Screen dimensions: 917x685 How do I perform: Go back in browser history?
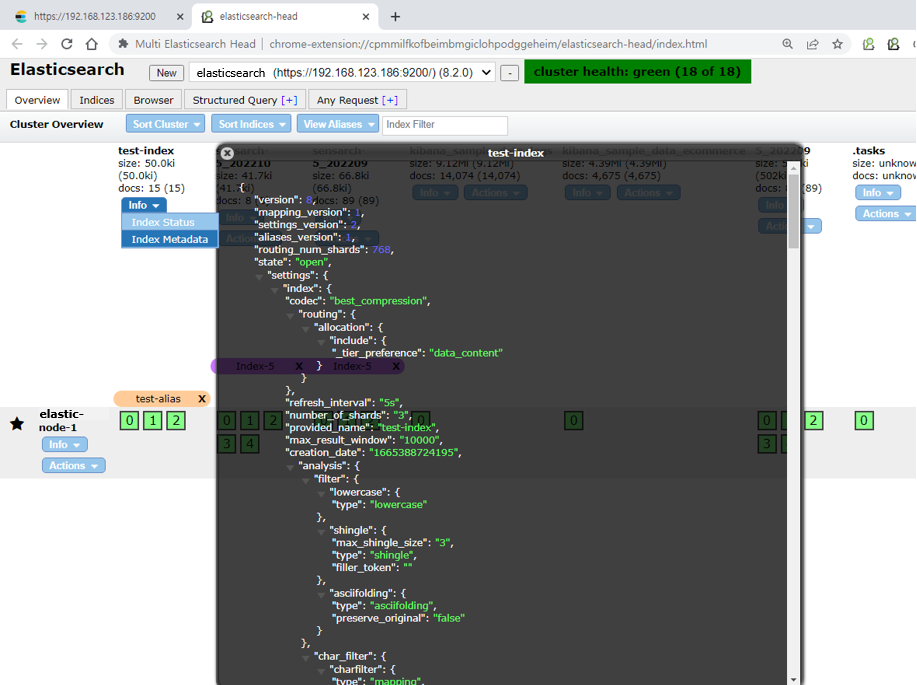17,44
